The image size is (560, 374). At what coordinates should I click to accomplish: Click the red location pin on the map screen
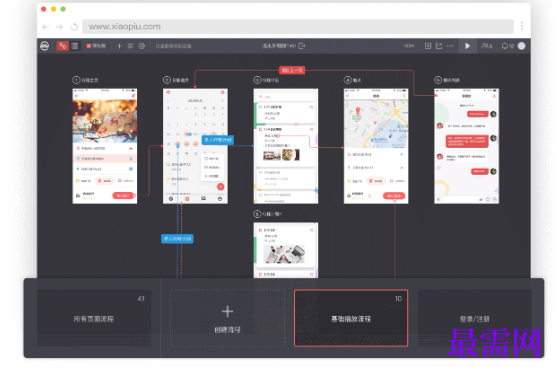click(x=358, y=111)
